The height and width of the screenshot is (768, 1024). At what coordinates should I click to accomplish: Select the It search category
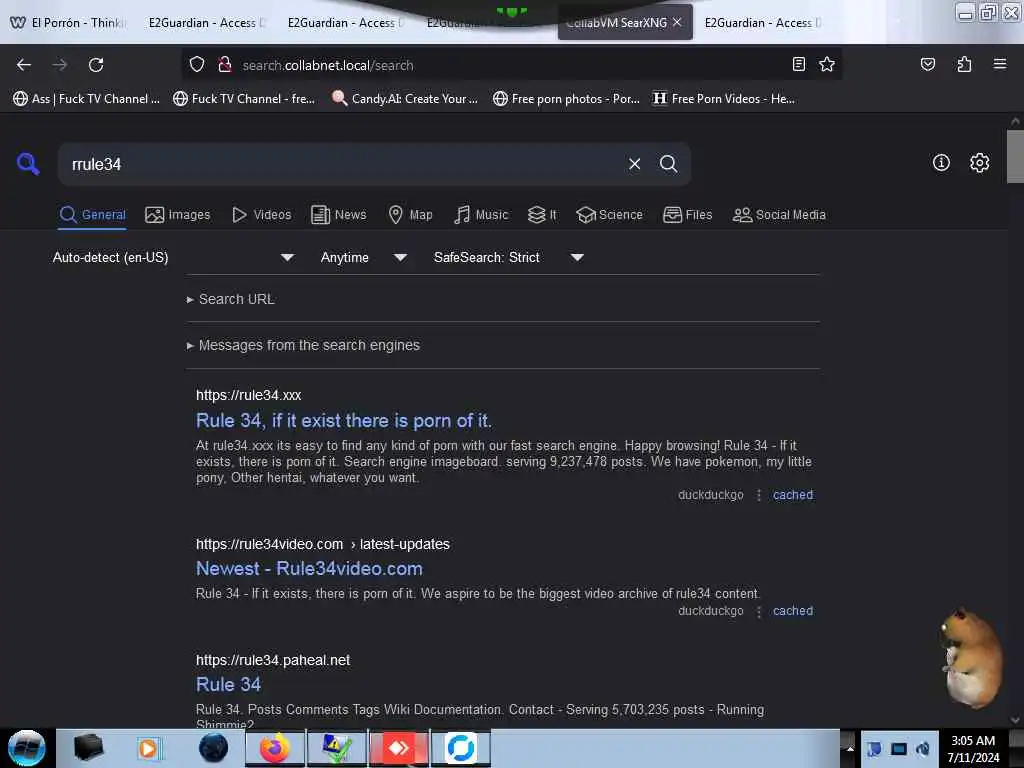(542, 215)
